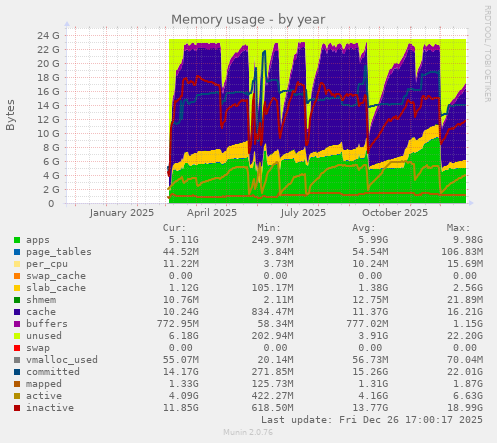Click the 'cache' legend label
Image resolution: width=497 pixels, height=443 pixels.
(41, 312)
